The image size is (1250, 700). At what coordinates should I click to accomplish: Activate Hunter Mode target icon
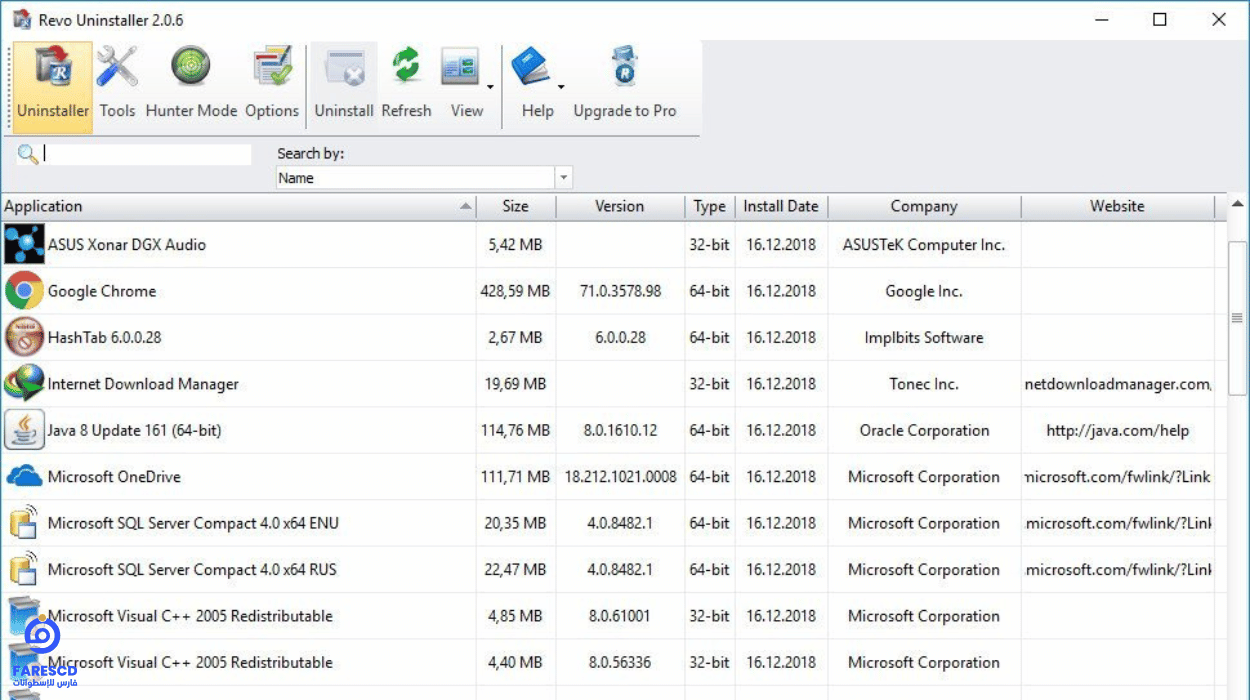(191, 68)
